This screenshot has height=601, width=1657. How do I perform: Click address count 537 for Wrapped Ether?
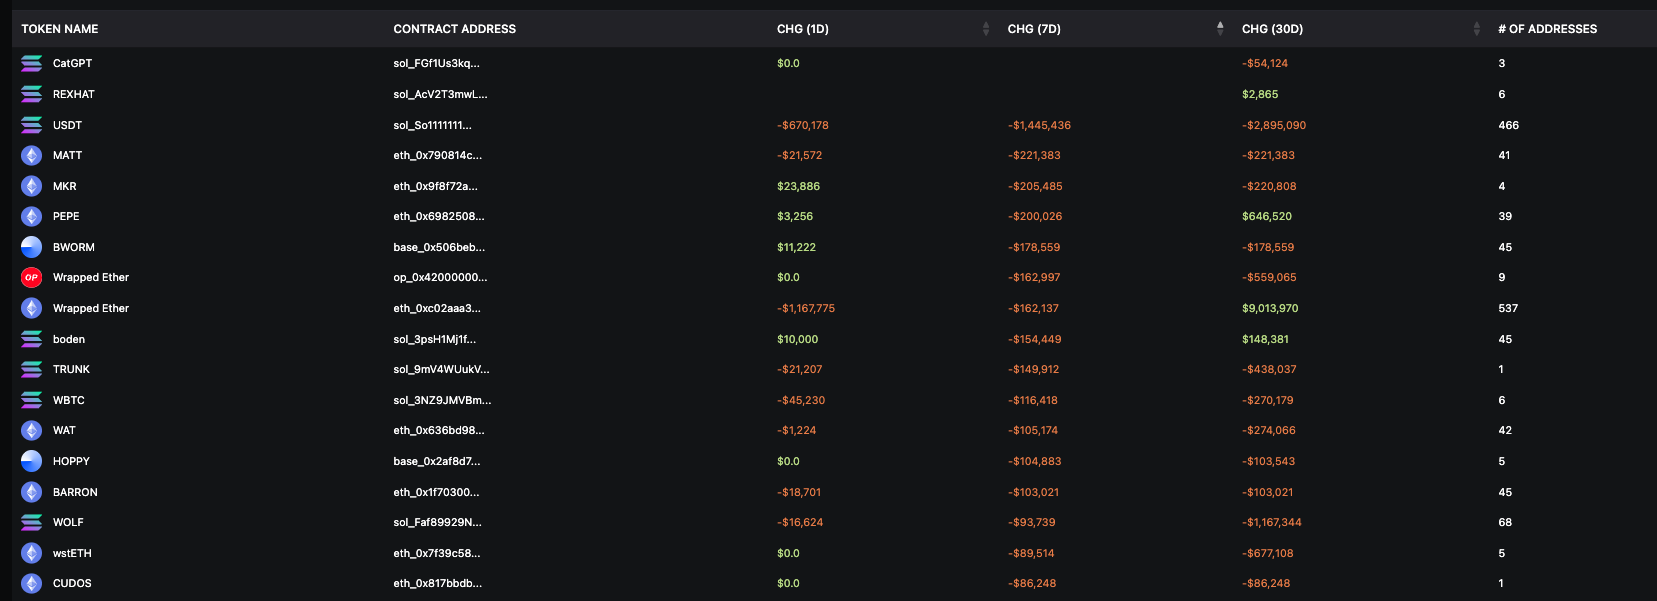tap(1508, 308)
